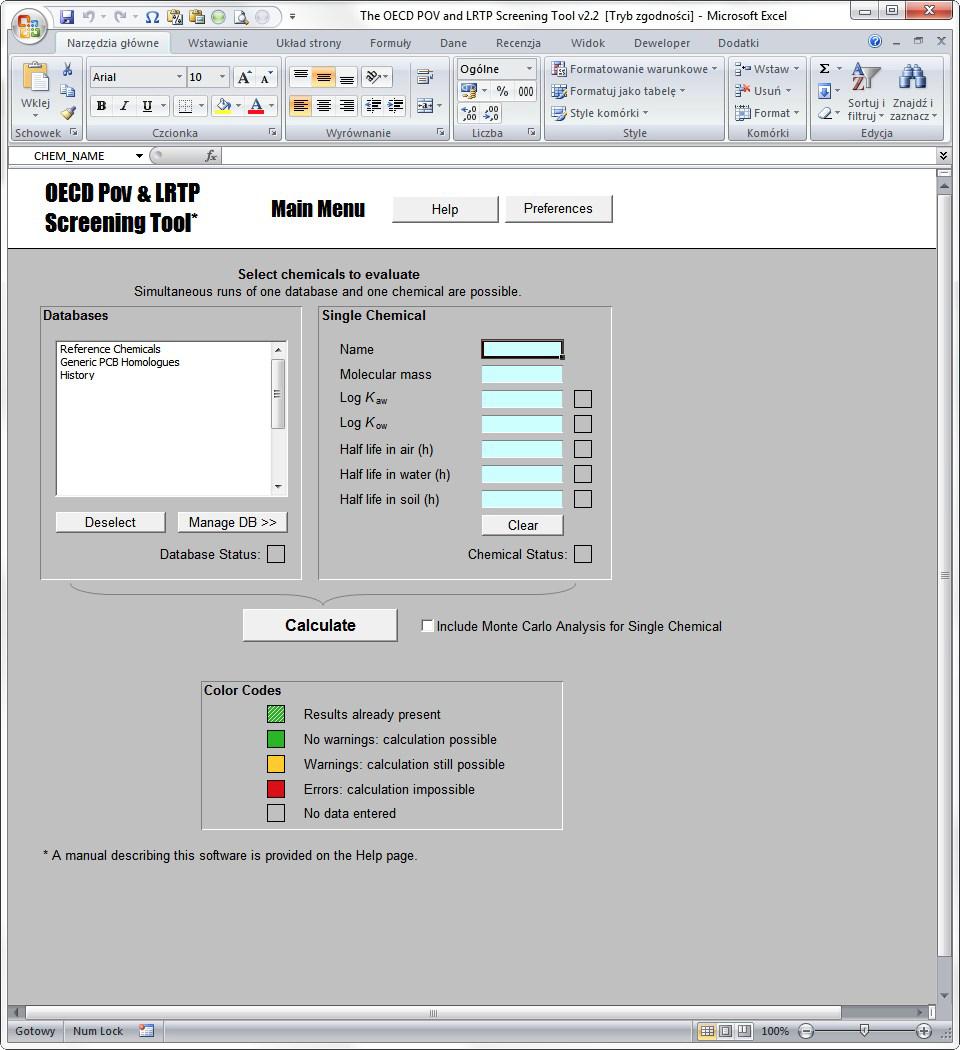Toggle the checkbox beside Half life in water
This screenshot has height=1050, width=960.
(x=583, y=474)
